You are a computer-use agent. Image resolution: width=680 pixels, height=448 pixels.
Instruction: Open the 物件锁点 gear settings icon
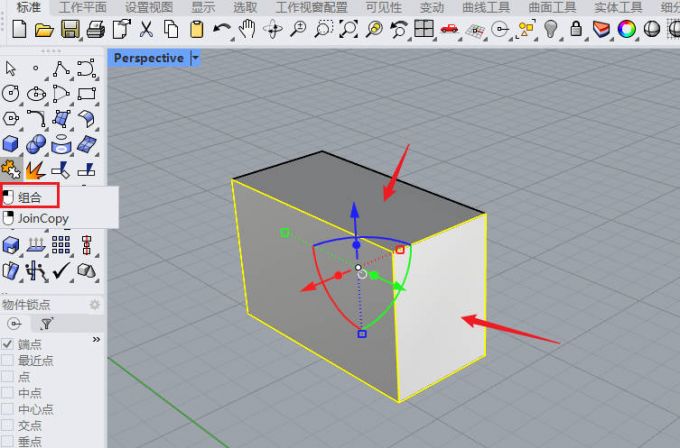click(95, 304)
